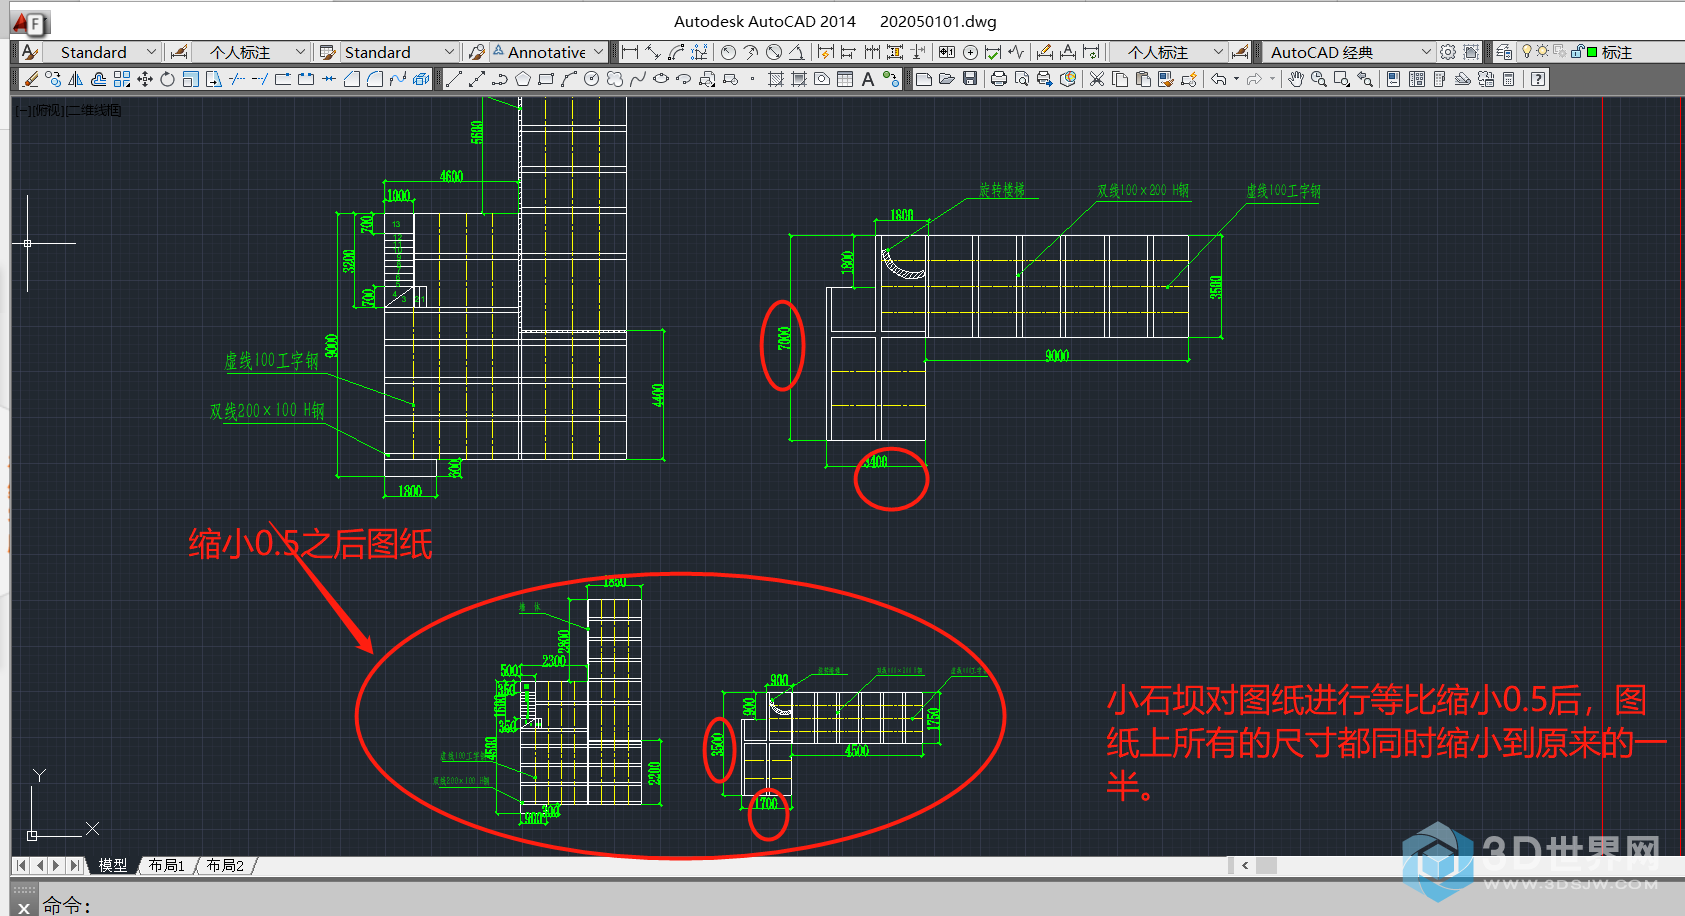Click the Save drawing icon
Image resolution: width=1685 pixels, height=916 pixels.
(970, 79)
